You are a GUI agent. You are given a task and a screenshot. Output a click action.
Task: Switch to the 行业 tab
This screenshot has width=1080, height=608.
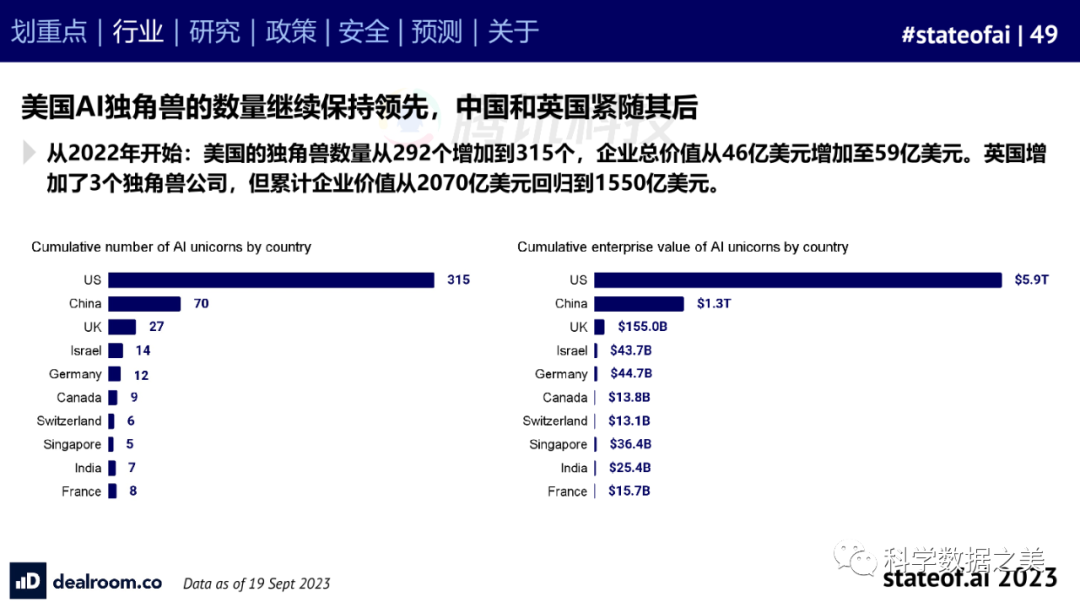click(137, 31)
